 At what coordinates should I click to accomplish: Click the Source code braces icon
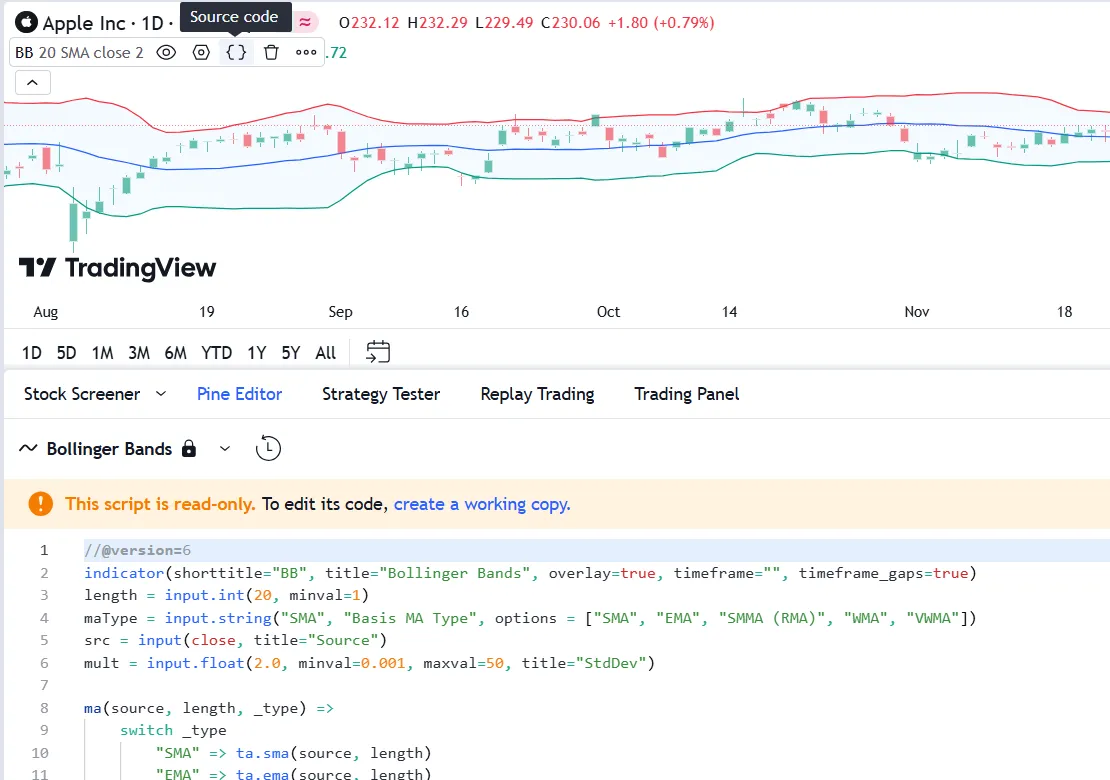[x=236, y=52]
